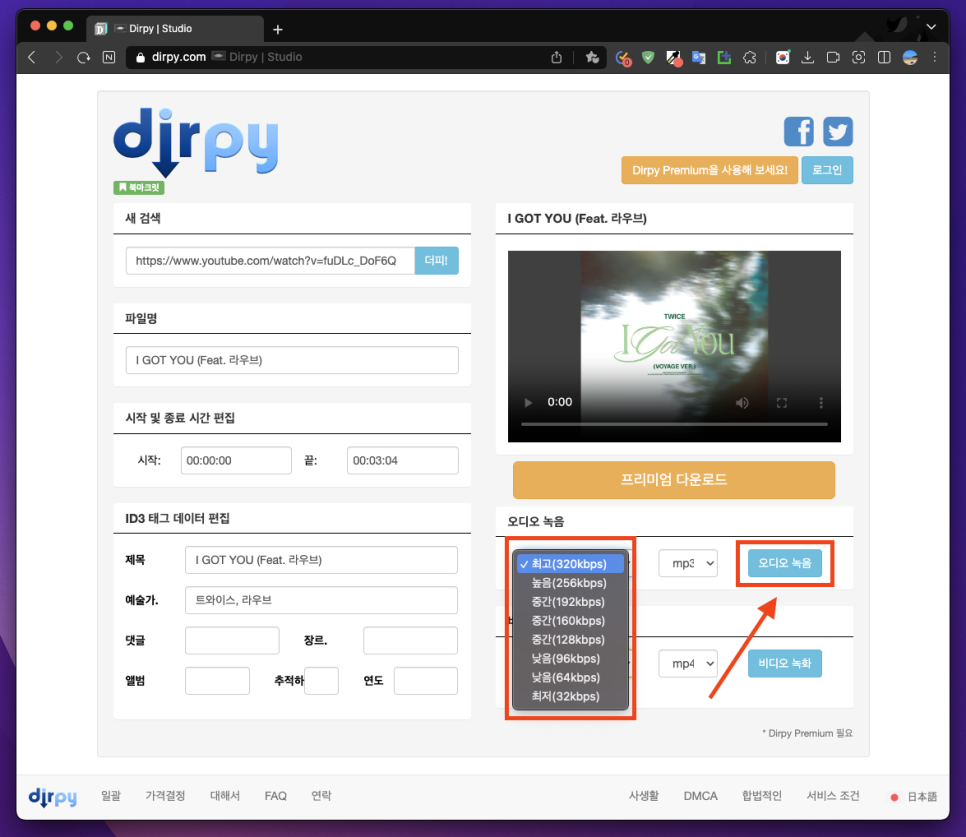Click the 제목 title tag field
The image size is (966, 837).
(321, 560)
